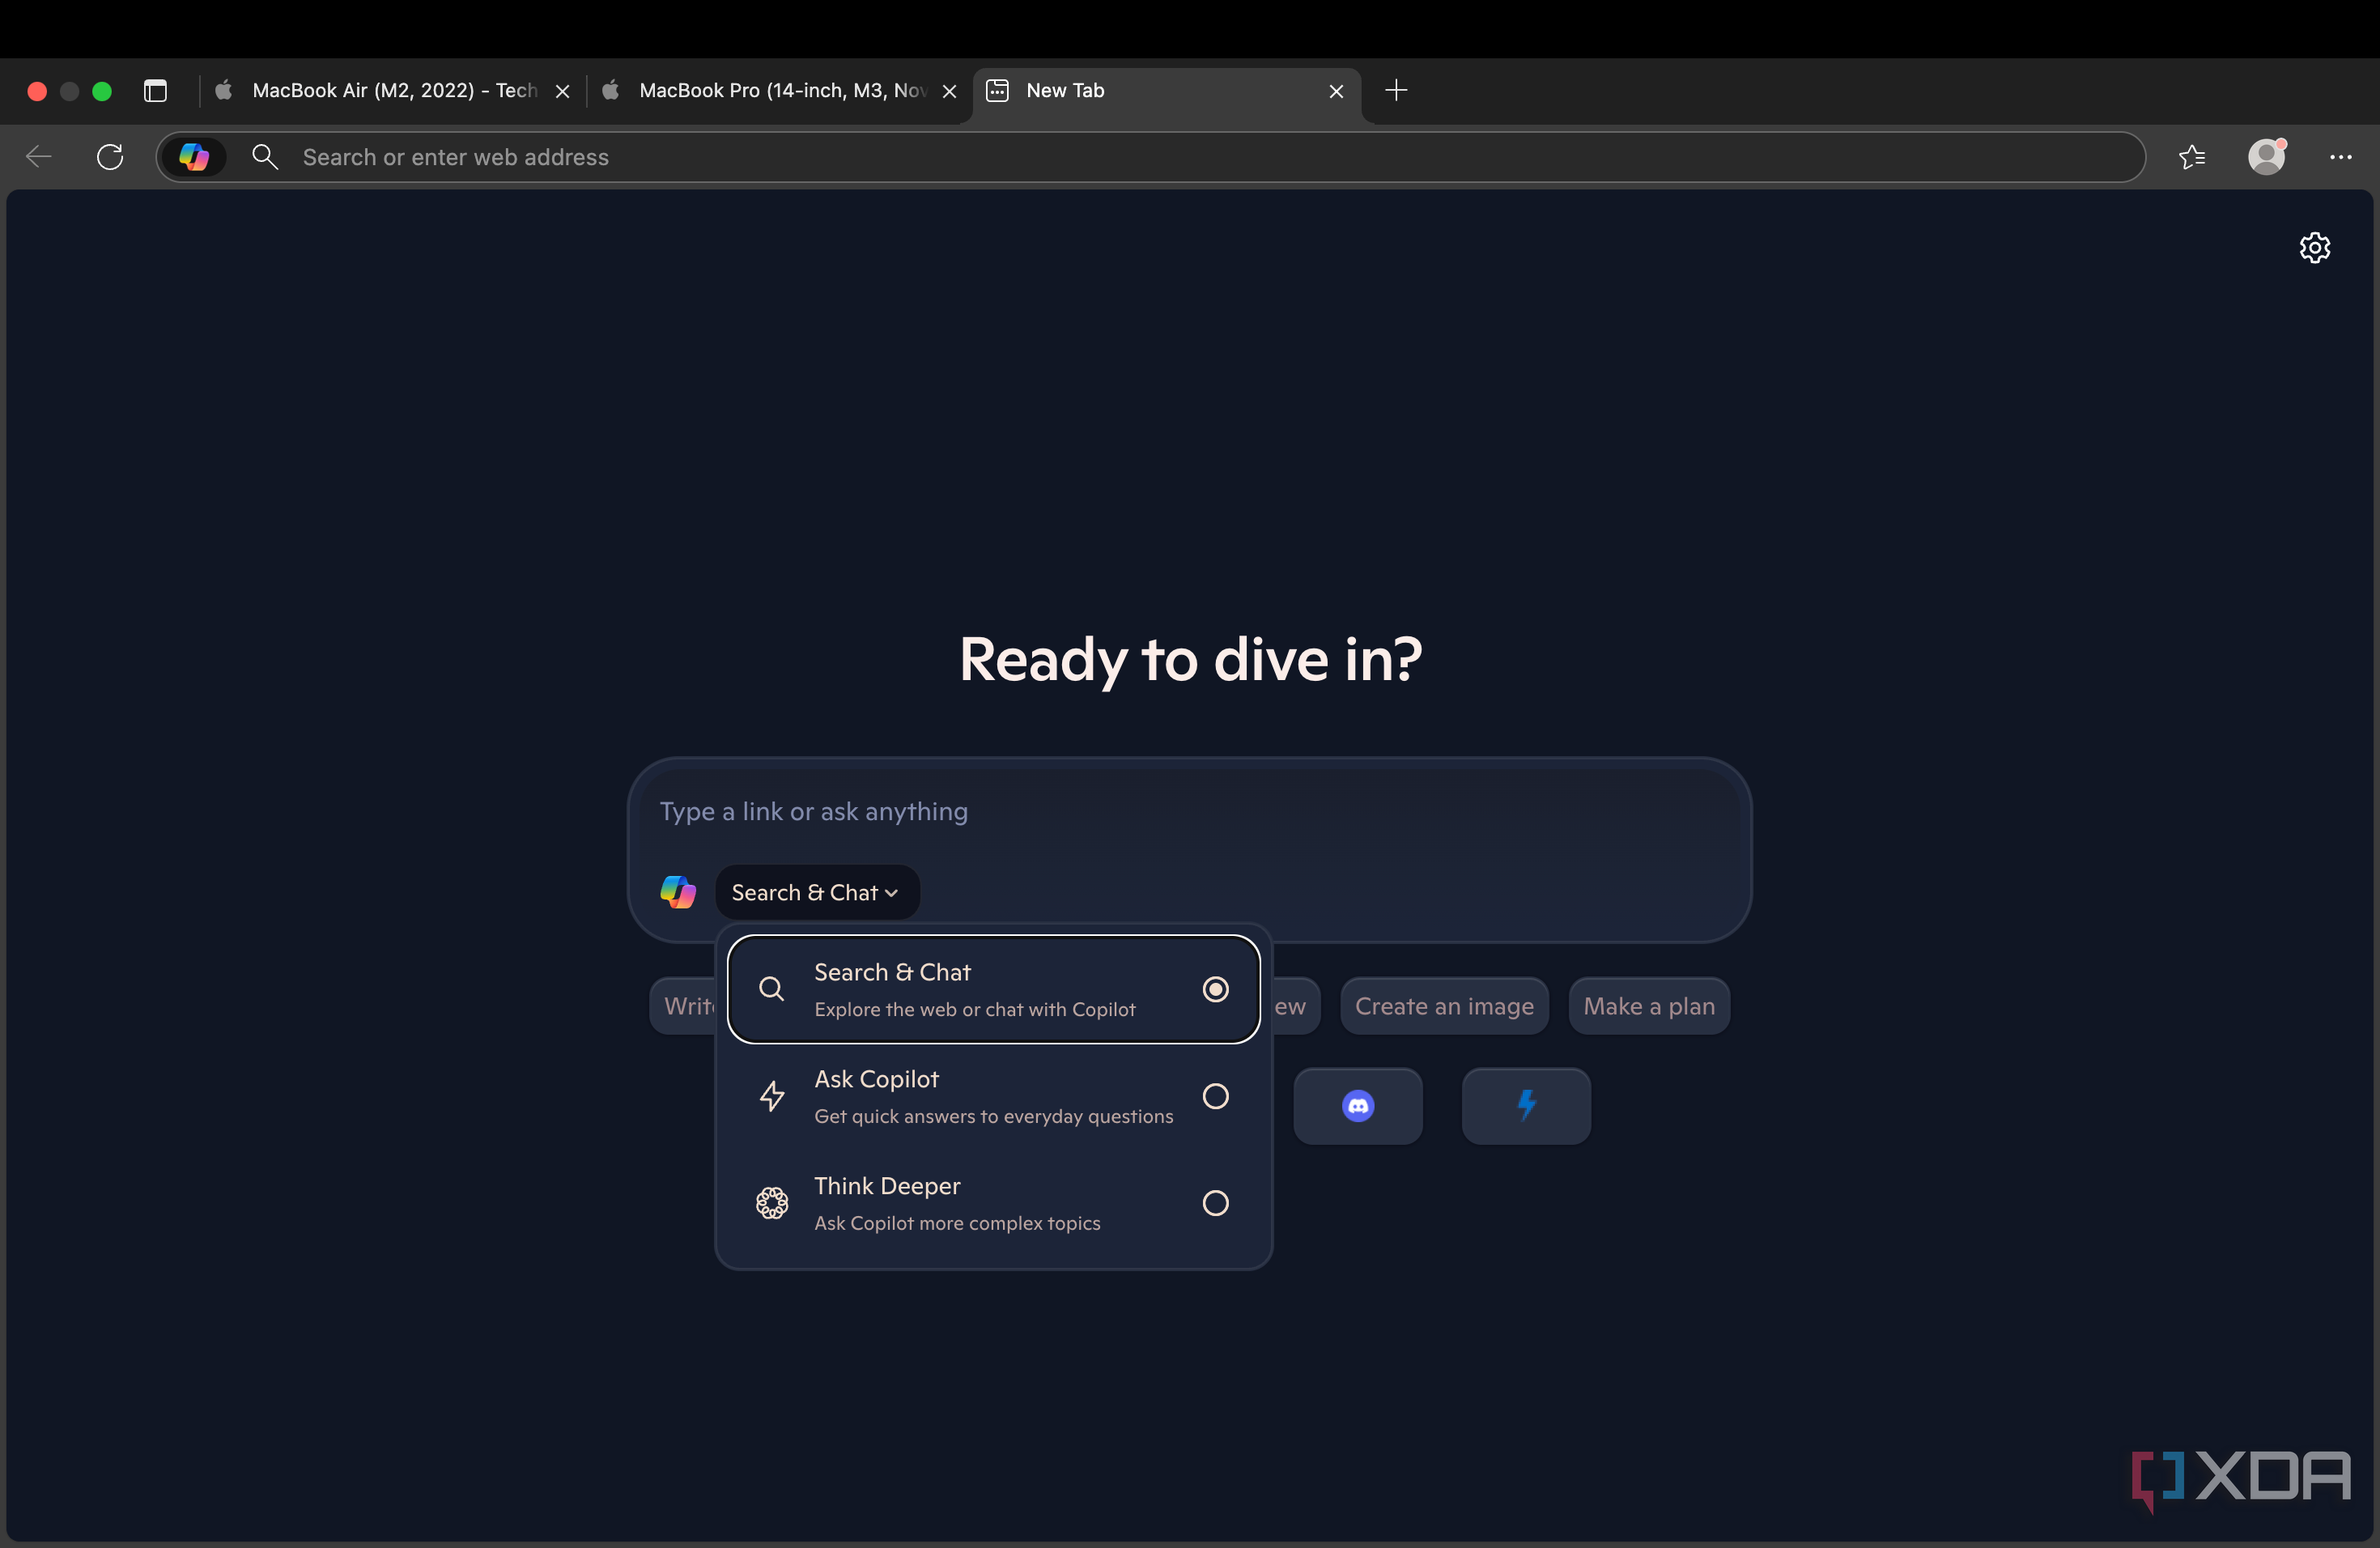The height and width of the screenshot is (1548, 2380).
Task: Open the blue lightning bolt quick link tile
Action: 1526,1106
